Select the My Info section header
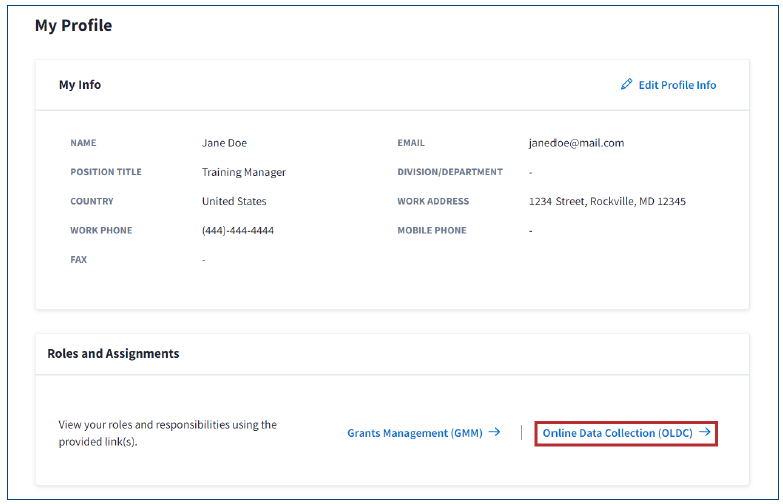The image size is (783, 504). (80, 85)
